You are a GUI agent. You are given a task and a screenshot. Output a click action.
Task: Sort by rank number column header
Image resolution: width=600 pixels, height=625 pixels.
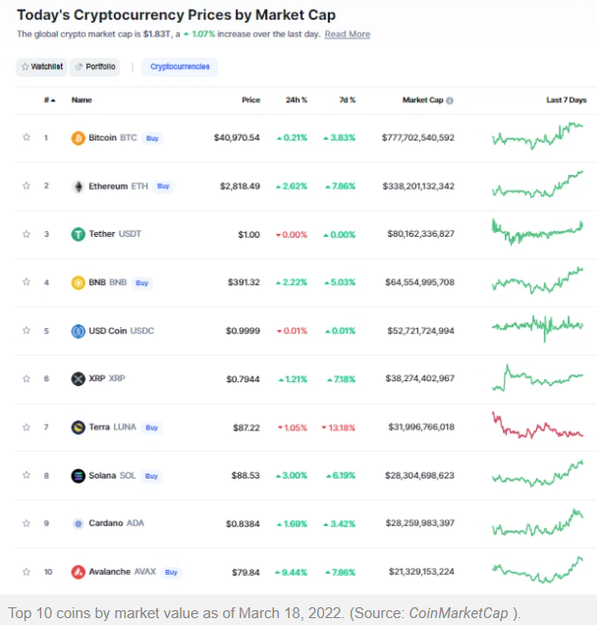click(48, 100)
